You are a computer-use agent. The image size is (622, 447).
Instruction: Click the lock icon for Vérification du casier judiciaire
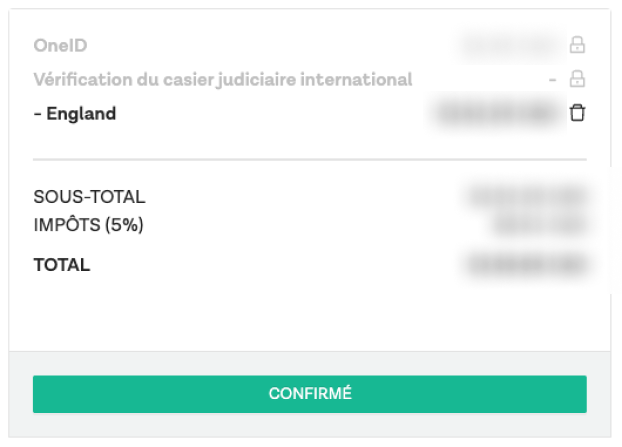[576, 79]
